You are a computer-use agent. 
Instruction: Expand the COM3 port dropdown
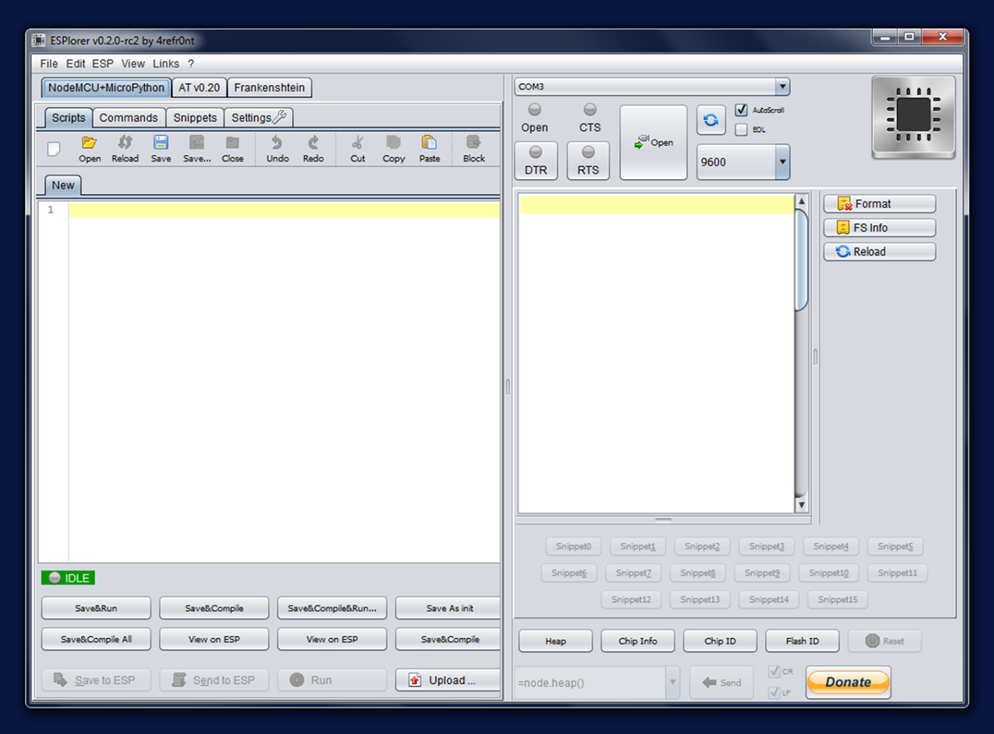tap(782, 87)
